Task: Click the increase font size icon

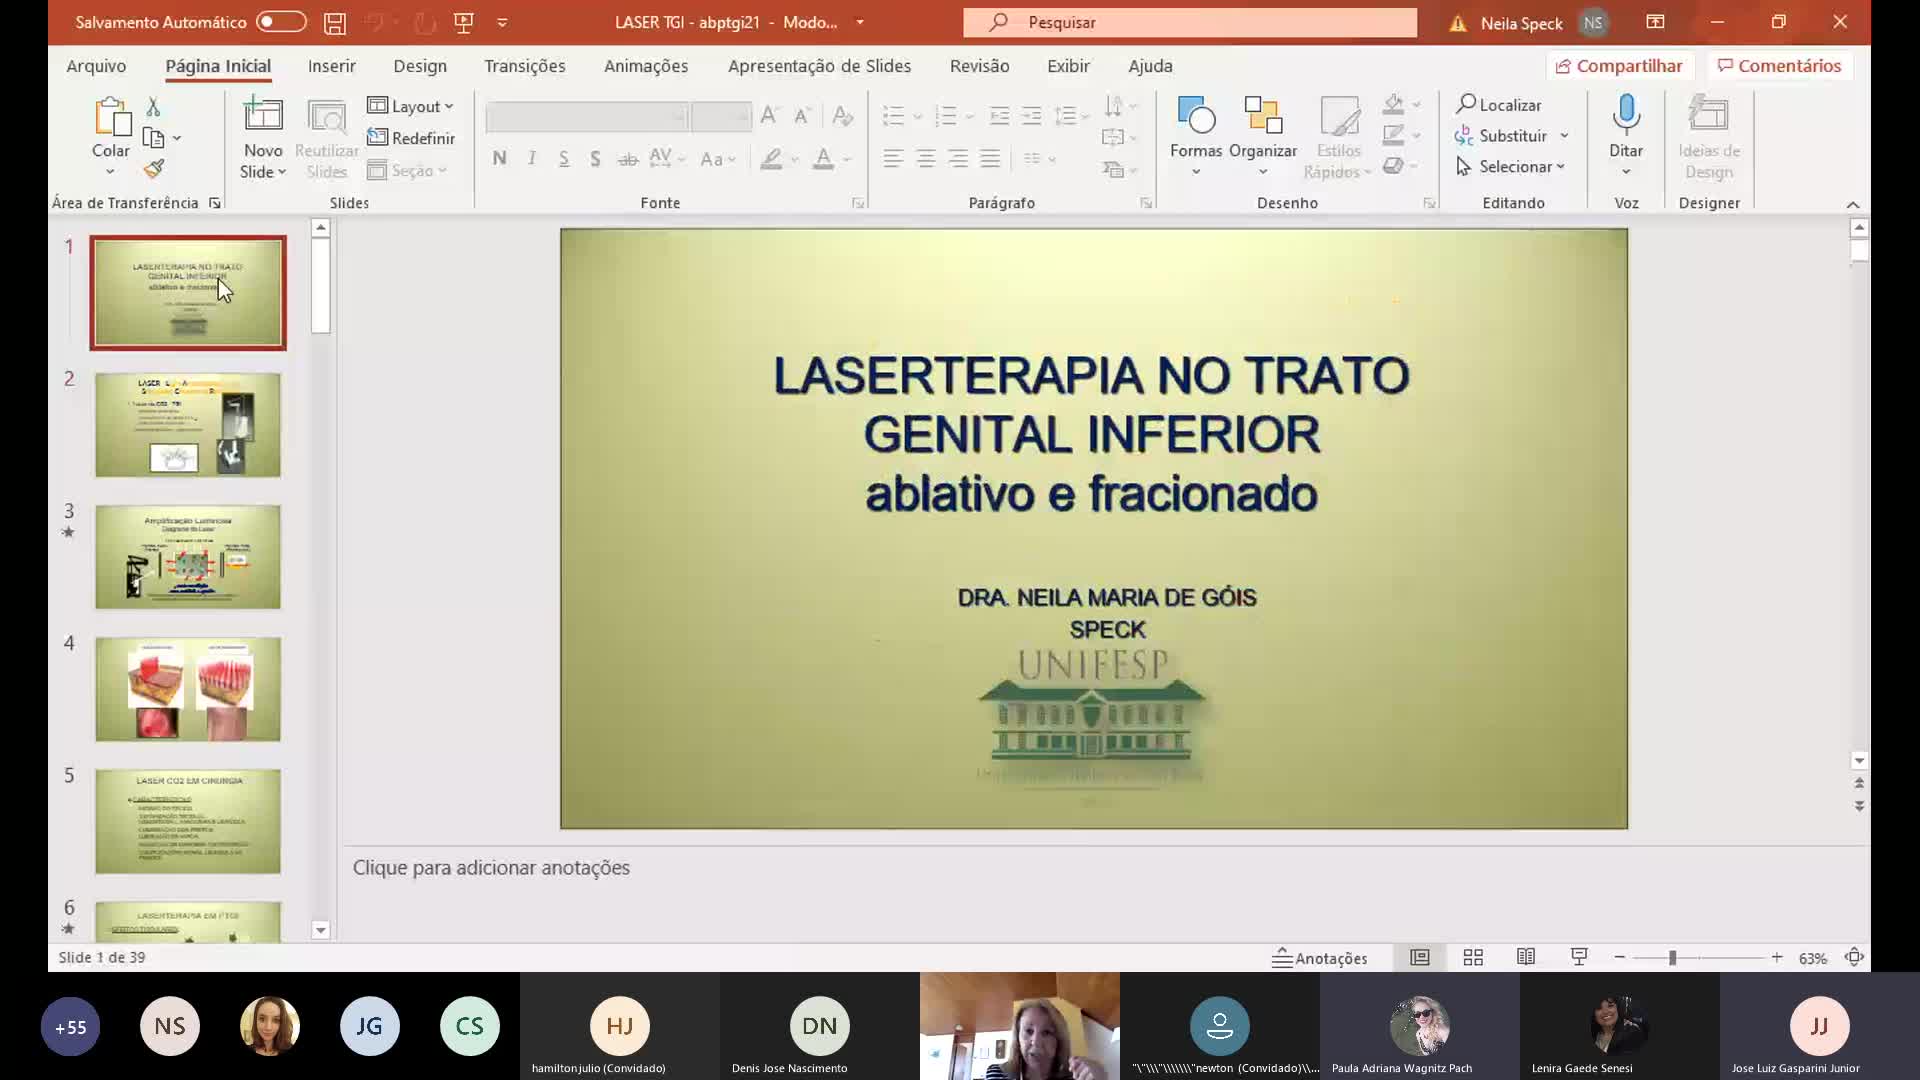Action: (x=769, y=116)
